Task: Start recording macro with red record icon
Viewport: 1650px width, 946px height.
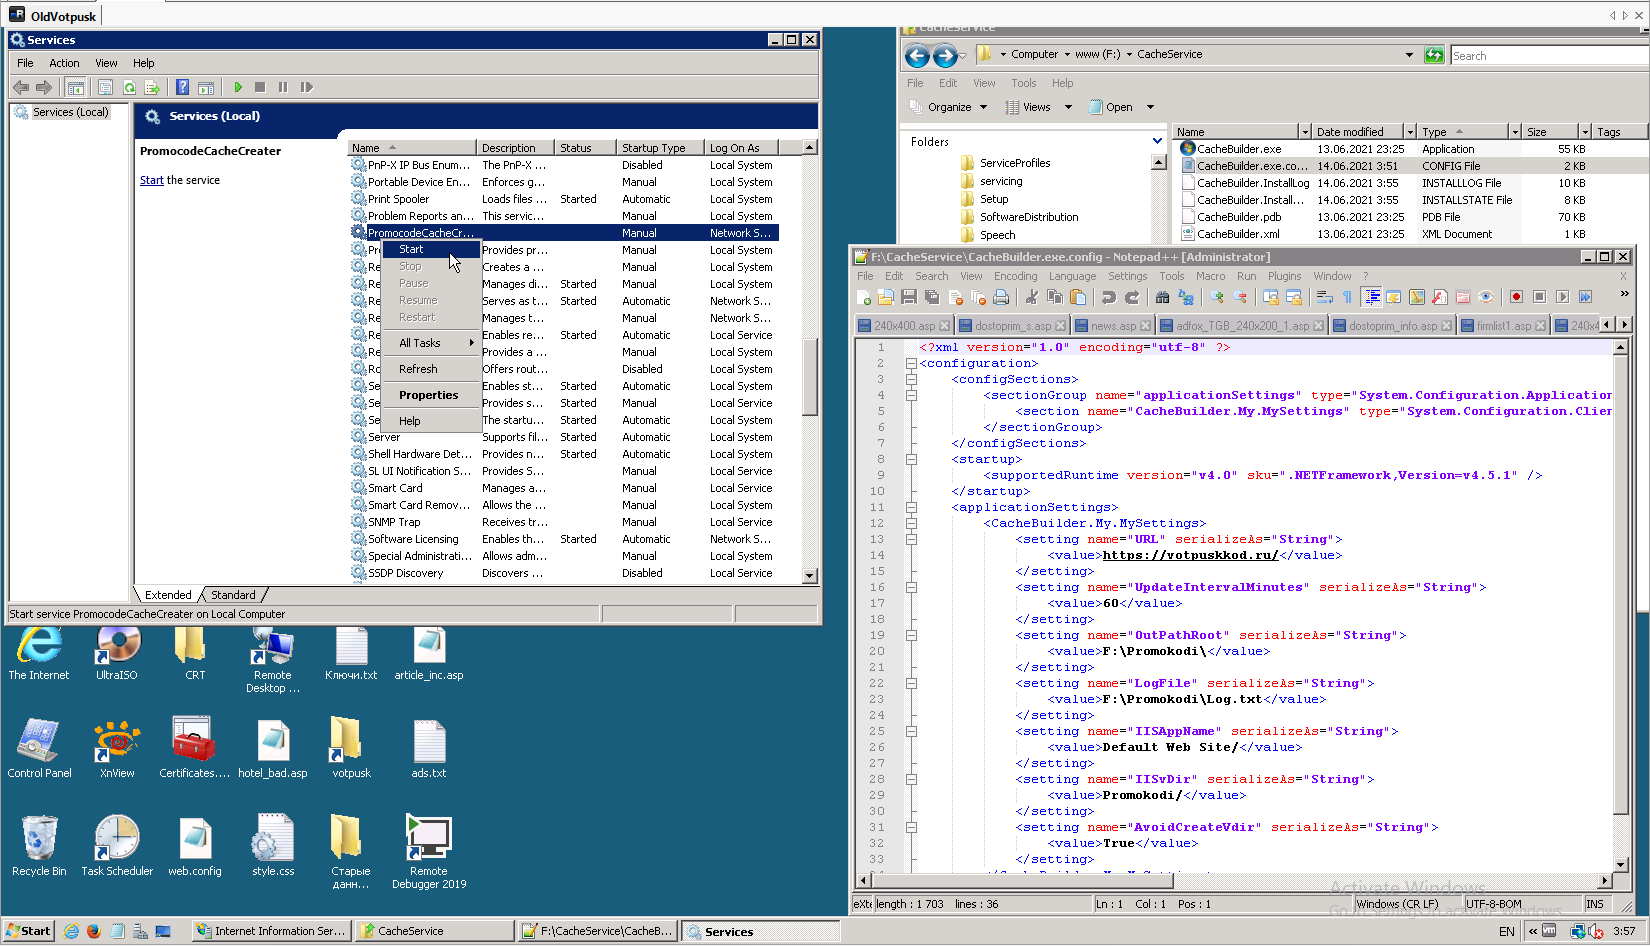Action: pos(1516,297)
